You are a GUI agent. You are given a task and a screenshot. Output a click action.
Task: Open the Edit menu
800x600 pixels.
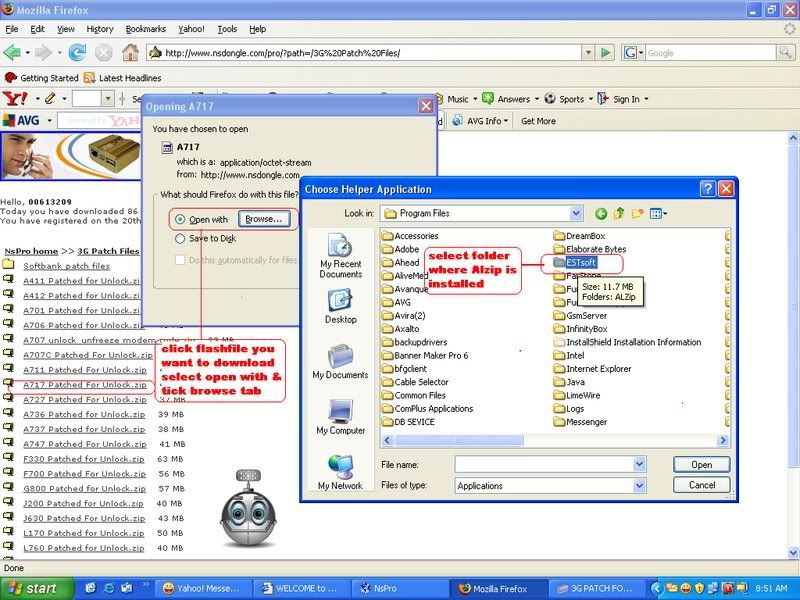pyautogui.click(x=37, y=29)
